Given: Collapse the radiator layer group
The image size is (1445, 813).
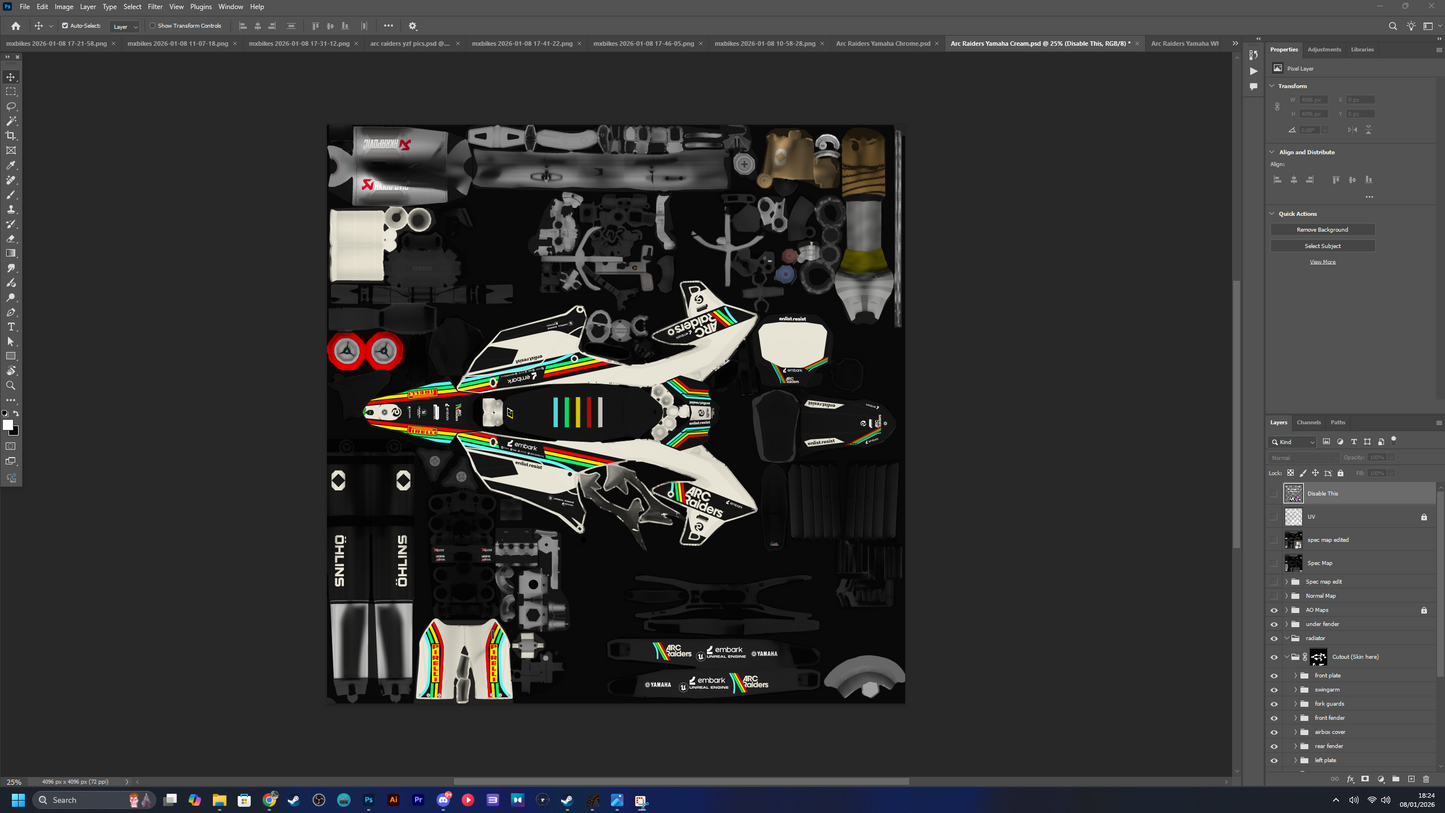Looking at the screenshot, I should (1286, 638).
